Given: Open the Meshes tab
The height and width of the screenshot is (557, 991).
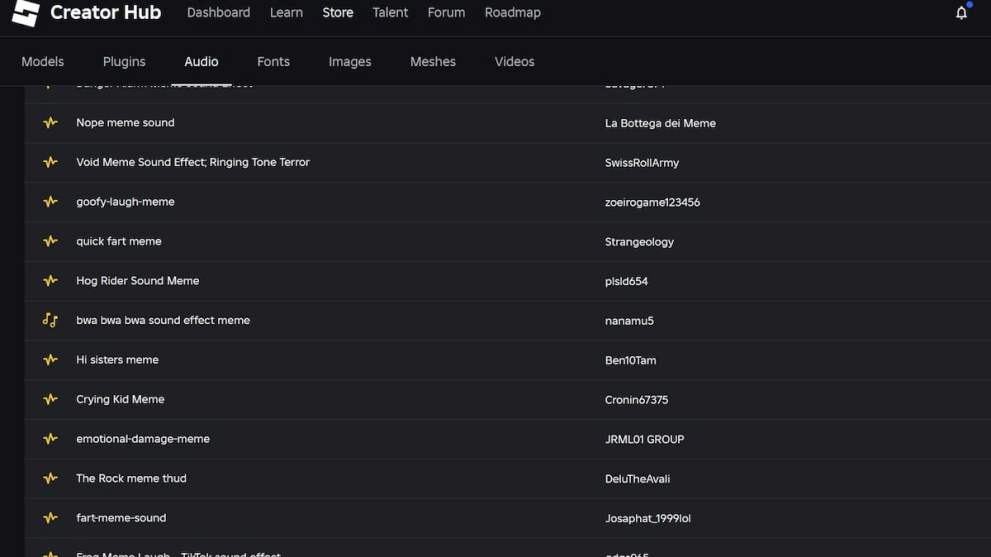Looking at the screenshot, I should (x=432, y=61).
